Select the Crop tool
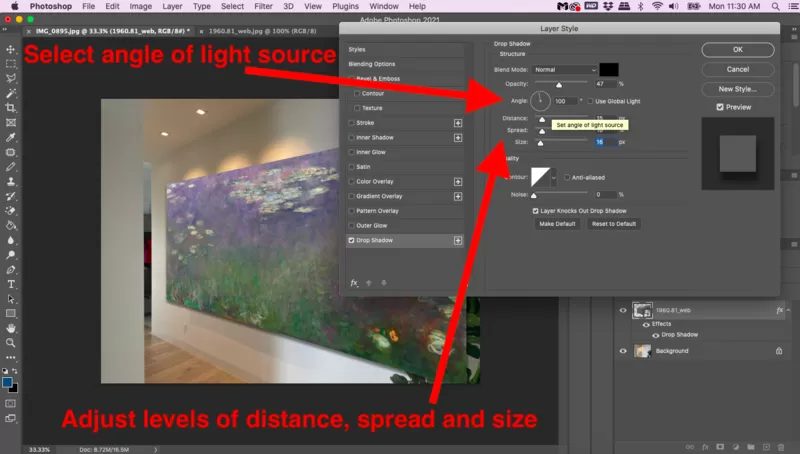The image size is (800, 454). click(x=11, y=108)
